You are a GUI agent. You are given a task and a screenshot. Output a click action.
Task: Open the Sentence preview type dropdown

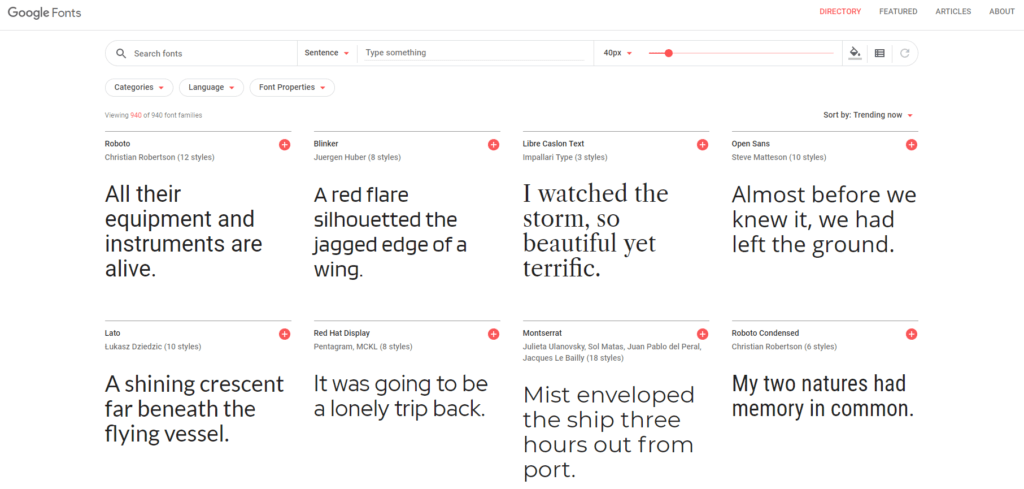327,53
